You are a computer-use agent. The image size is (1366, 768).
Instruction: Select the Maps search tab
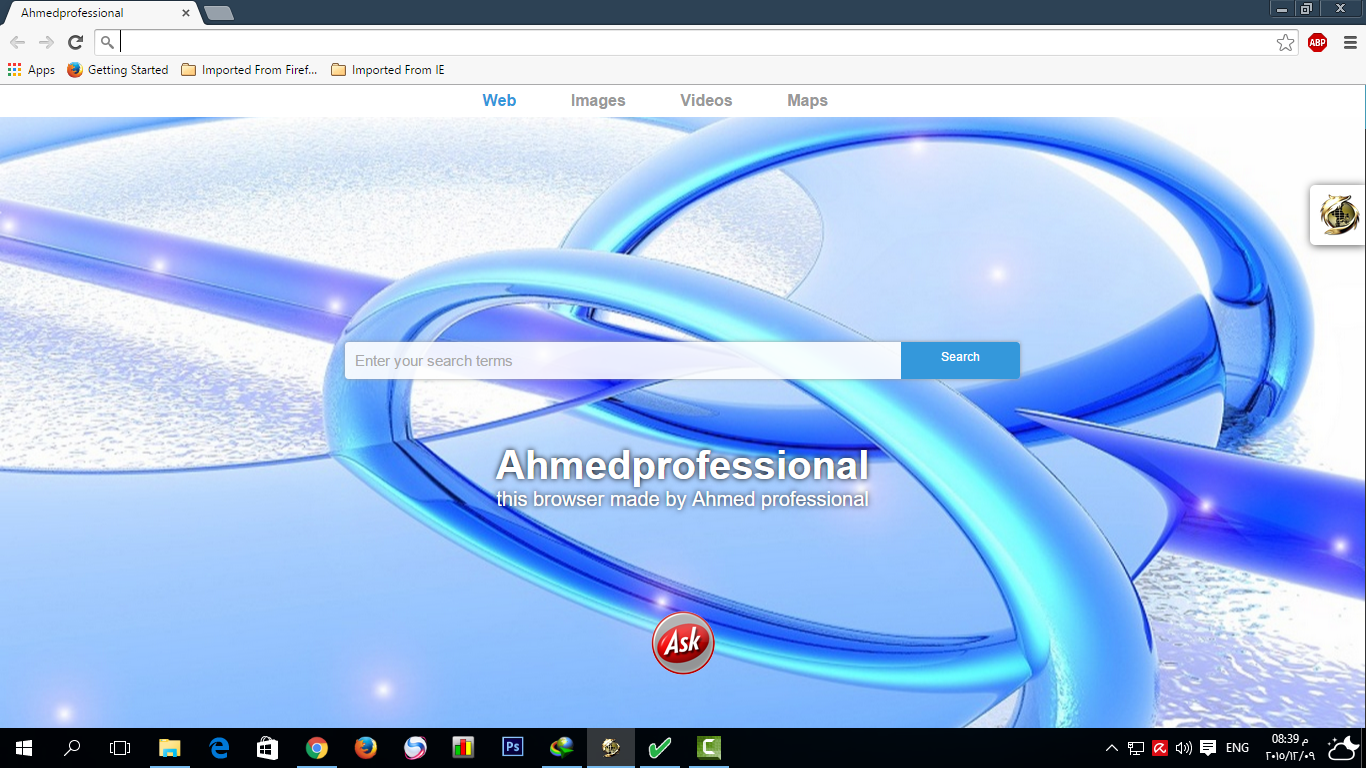click(807, 100)
